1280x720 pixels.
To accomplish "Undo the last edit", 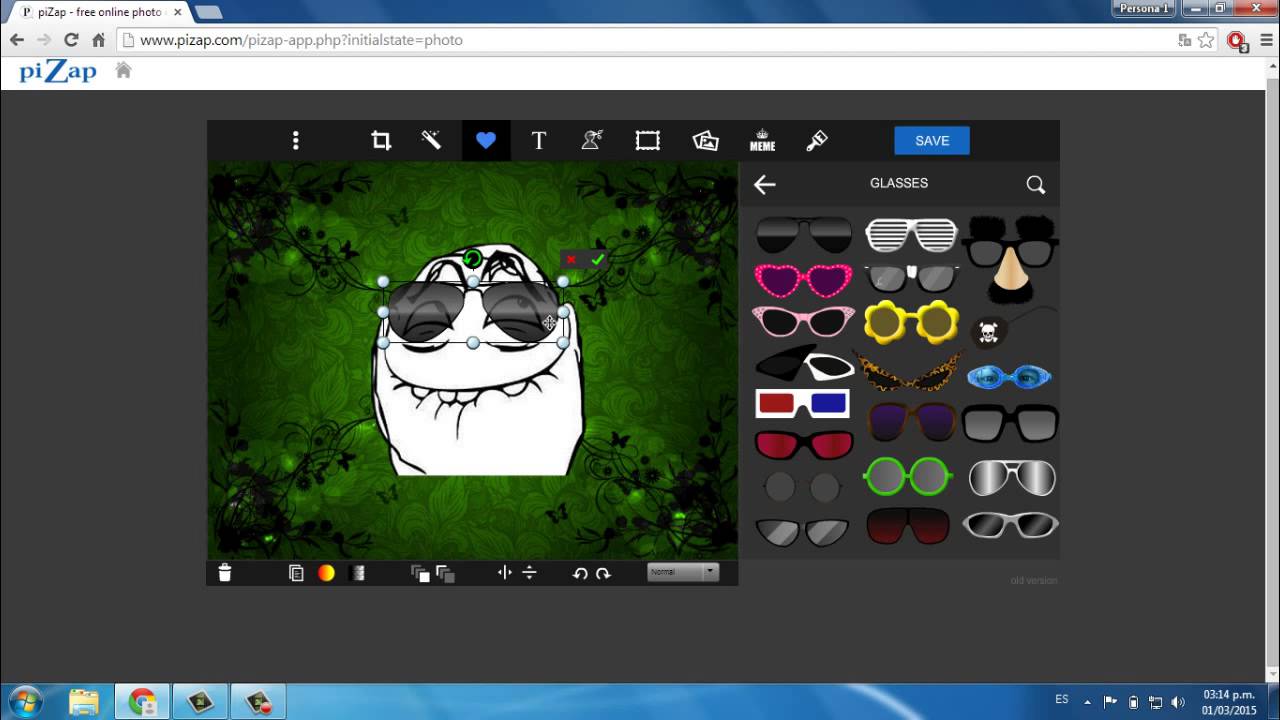I will (x=580, y=573).
